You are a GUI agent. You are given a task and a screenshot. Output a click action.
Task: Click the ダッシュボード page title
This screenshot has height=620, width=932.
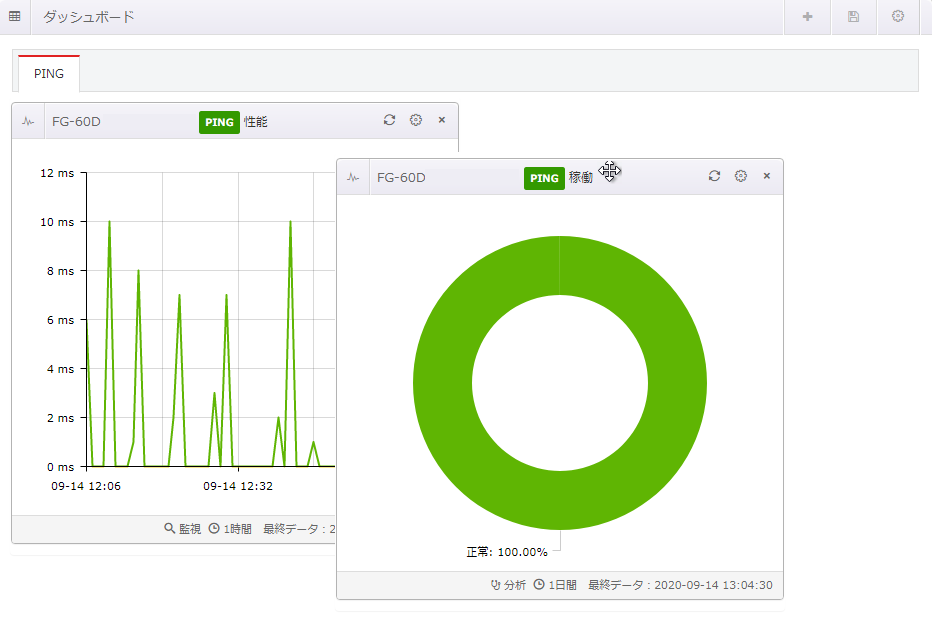(89, 17)
